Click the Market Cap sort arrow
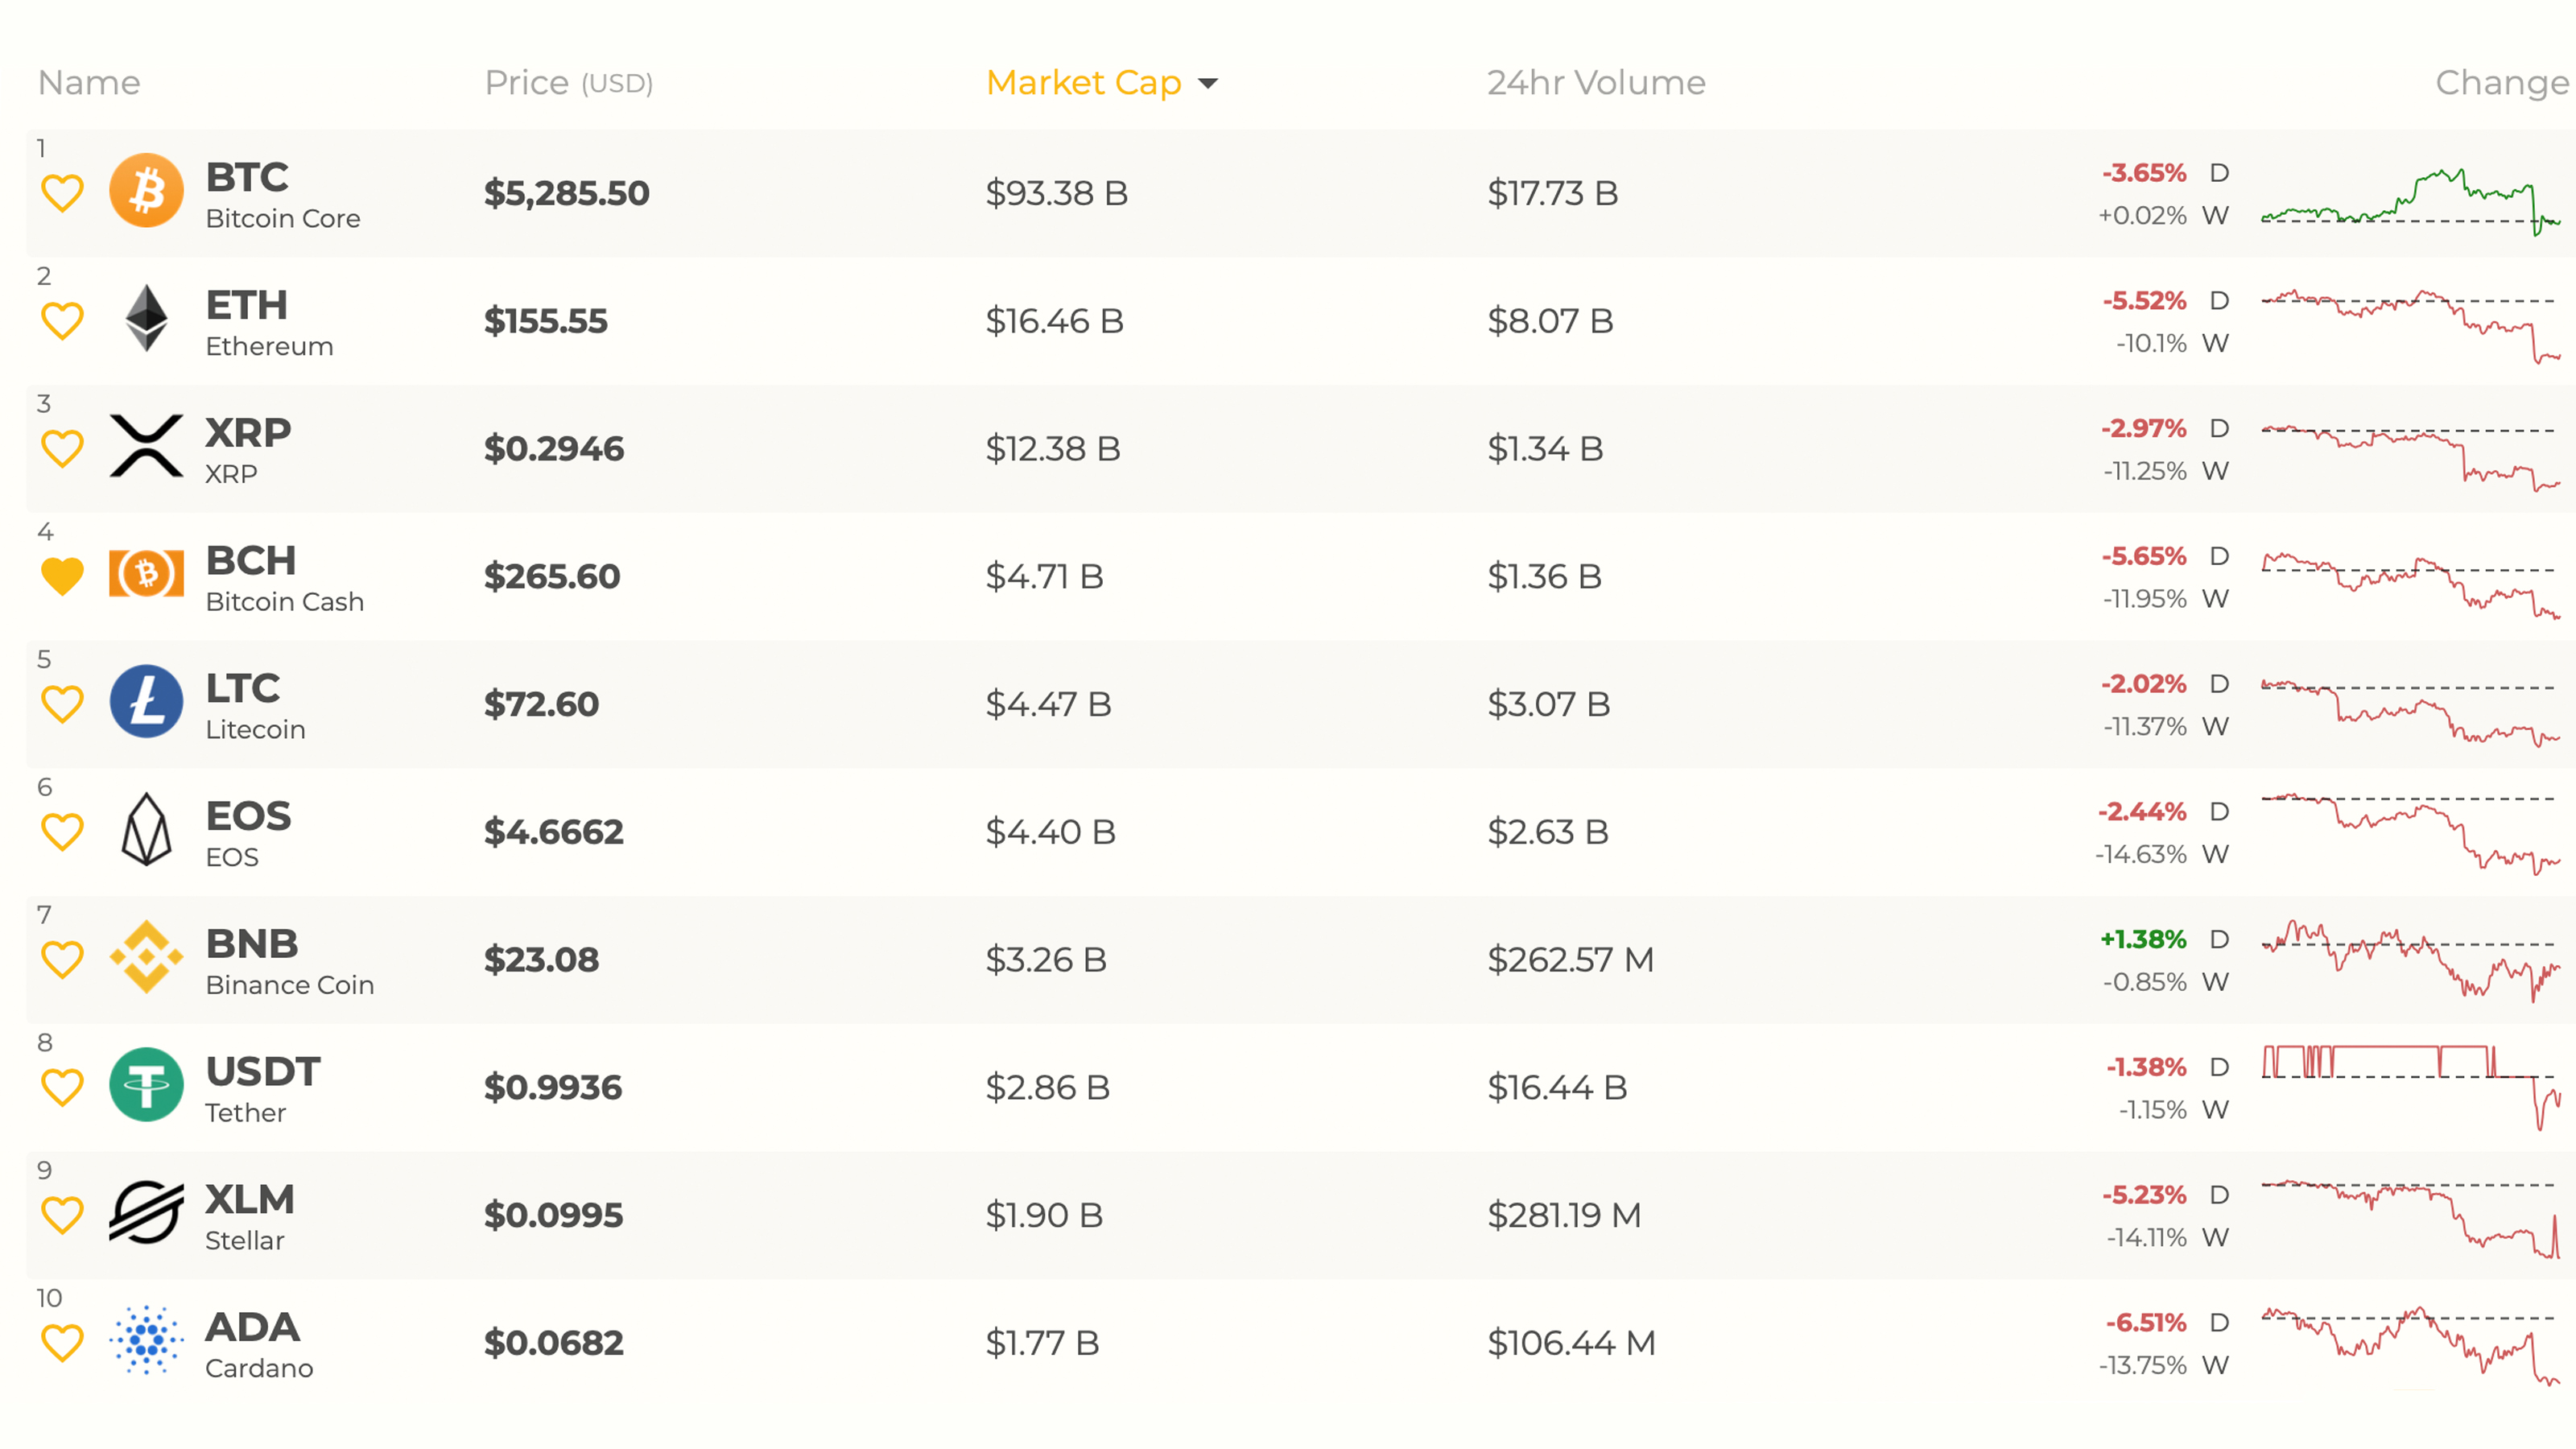Image resolution: width=2576 pixels, height=1449 pixels. [1208, 83]
